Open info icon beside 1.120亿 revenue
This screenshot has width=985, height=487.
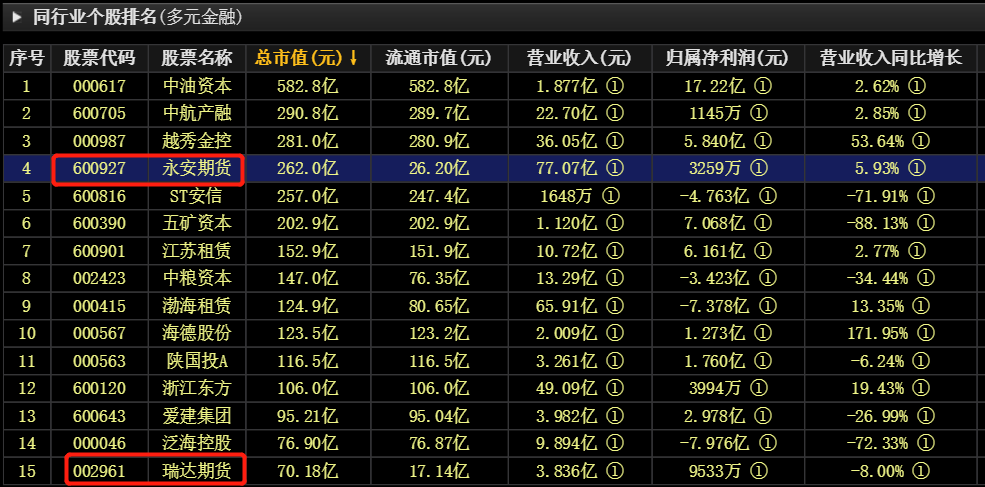point(615,224)
